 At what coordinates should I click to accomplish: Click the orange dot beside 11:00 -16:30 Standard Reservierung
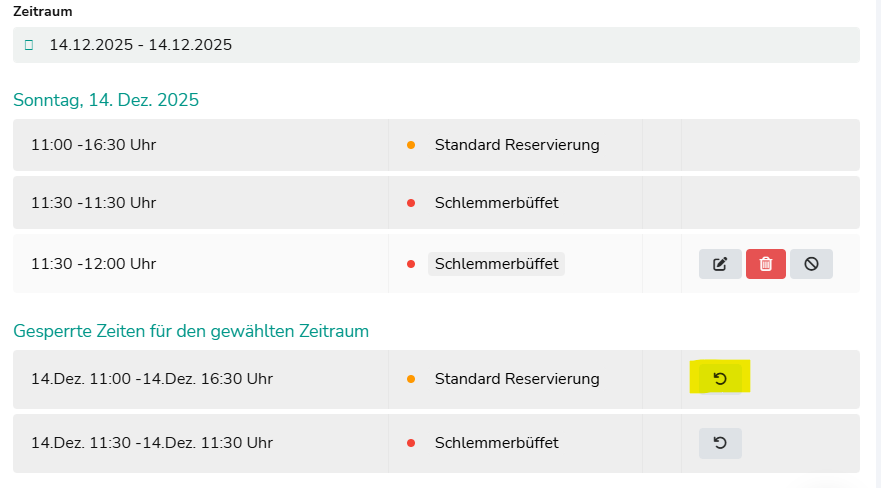coord(411,145)
